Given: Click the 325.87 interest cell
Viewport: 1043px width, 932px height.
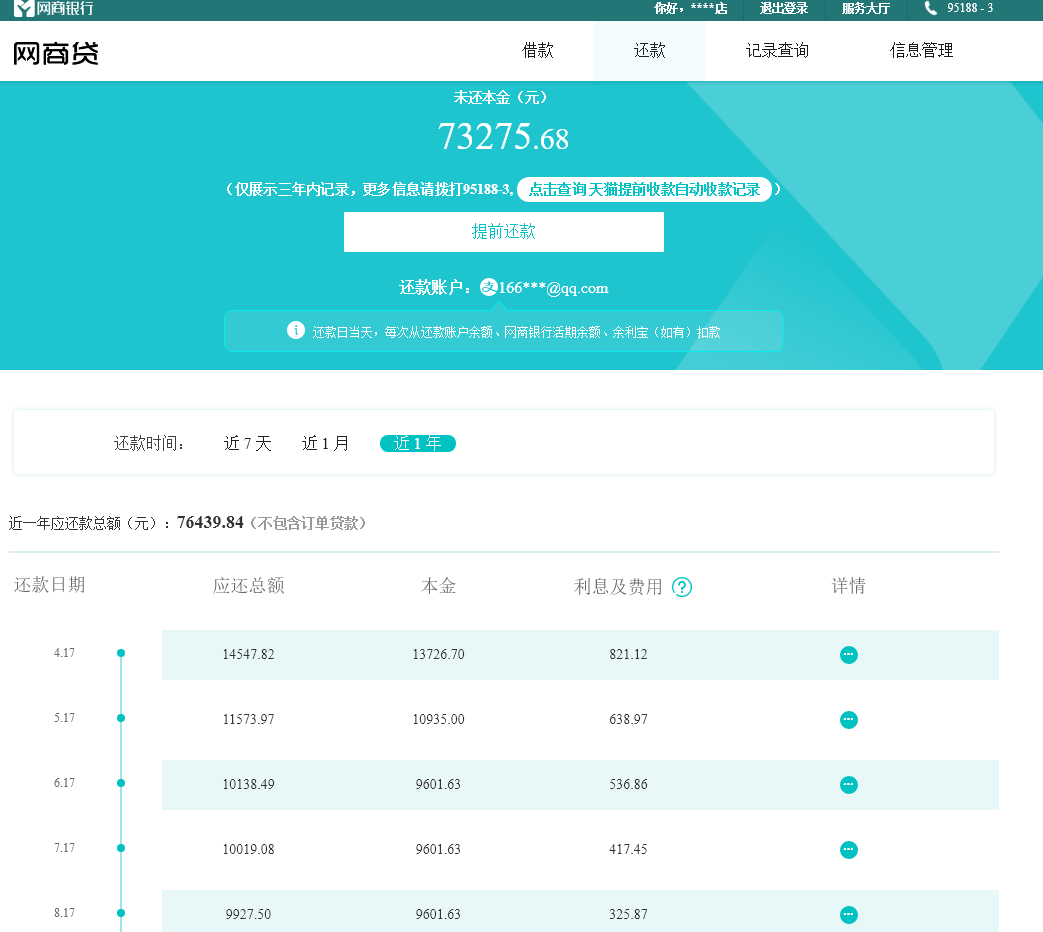Looking at the screenshot, I should pyautogui.click(x=628, y=915).
